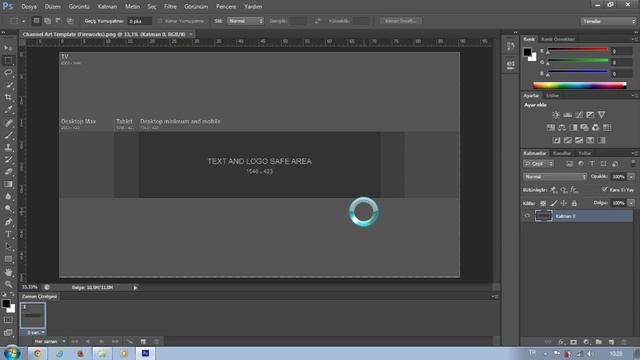
Task: Click the Kenarı İncelt button
Action: (401, 21)
